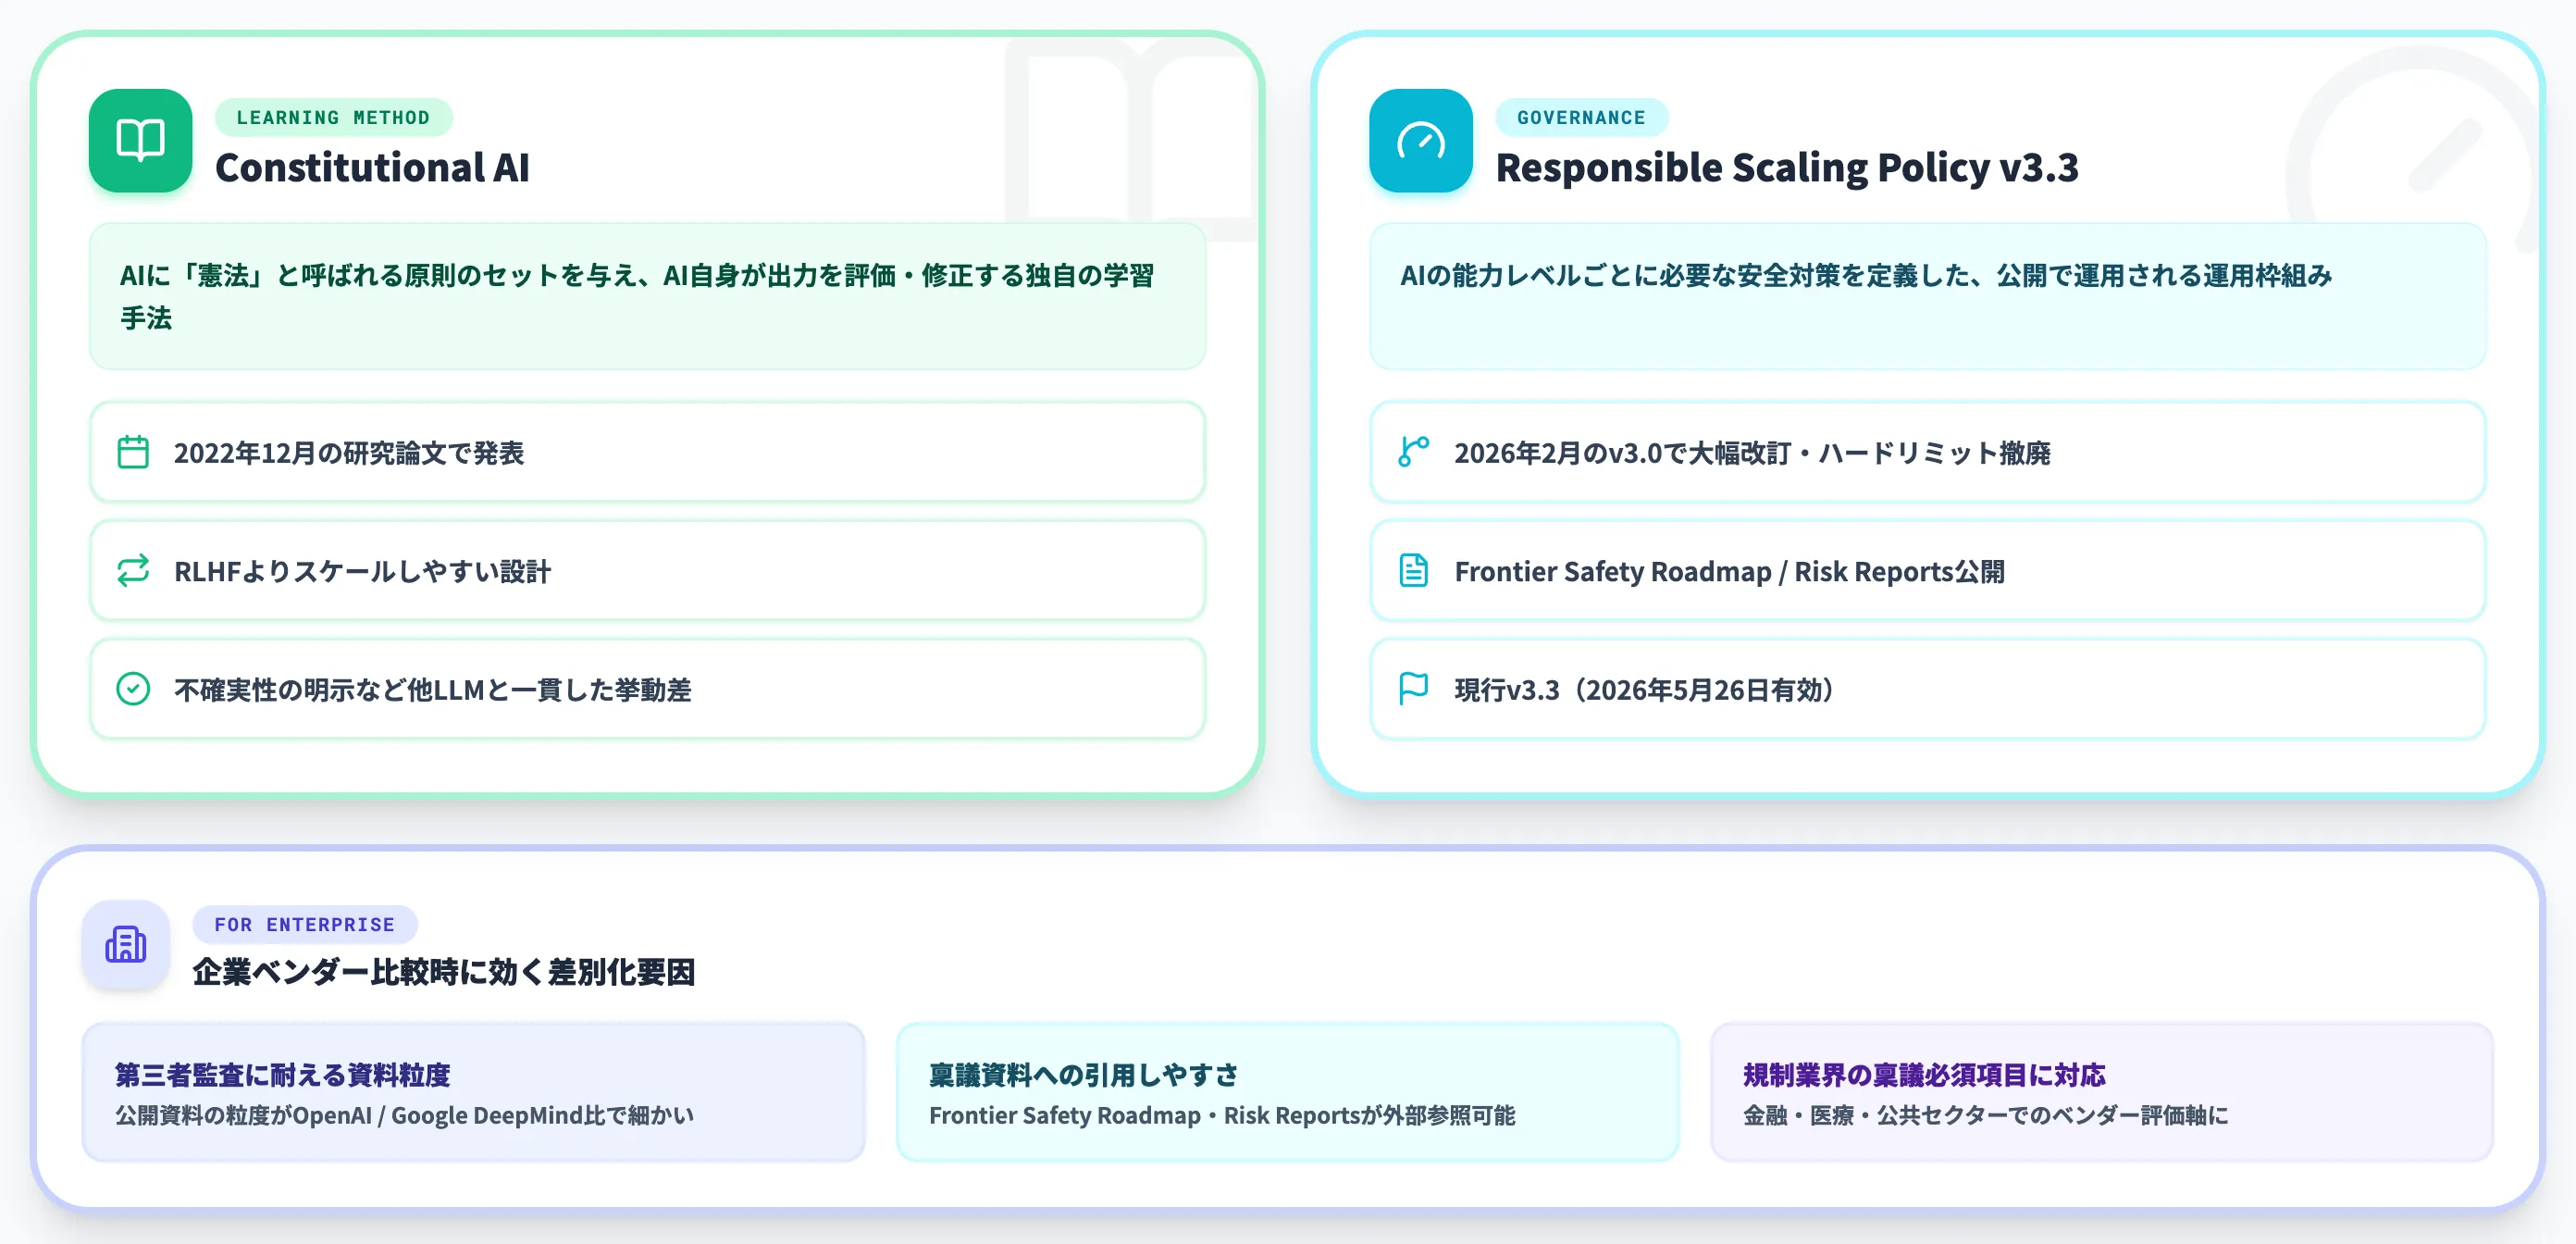The height and width of the screenshot is (1244, 2576).
Task: Click the AIに「憲法」と呼ばれる description box
Action: (647, 296)
